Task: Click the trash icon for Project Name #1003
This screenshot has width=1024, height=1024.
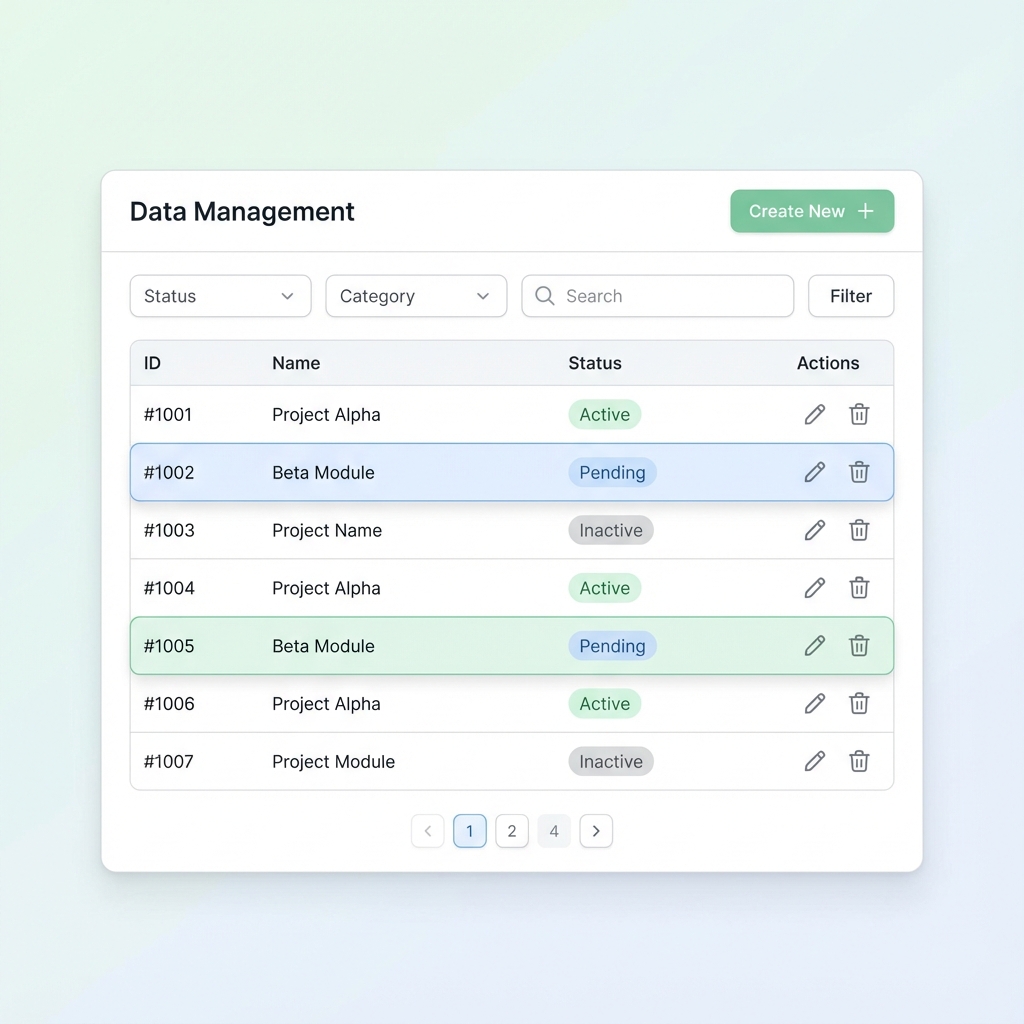Action: [859, 530]
